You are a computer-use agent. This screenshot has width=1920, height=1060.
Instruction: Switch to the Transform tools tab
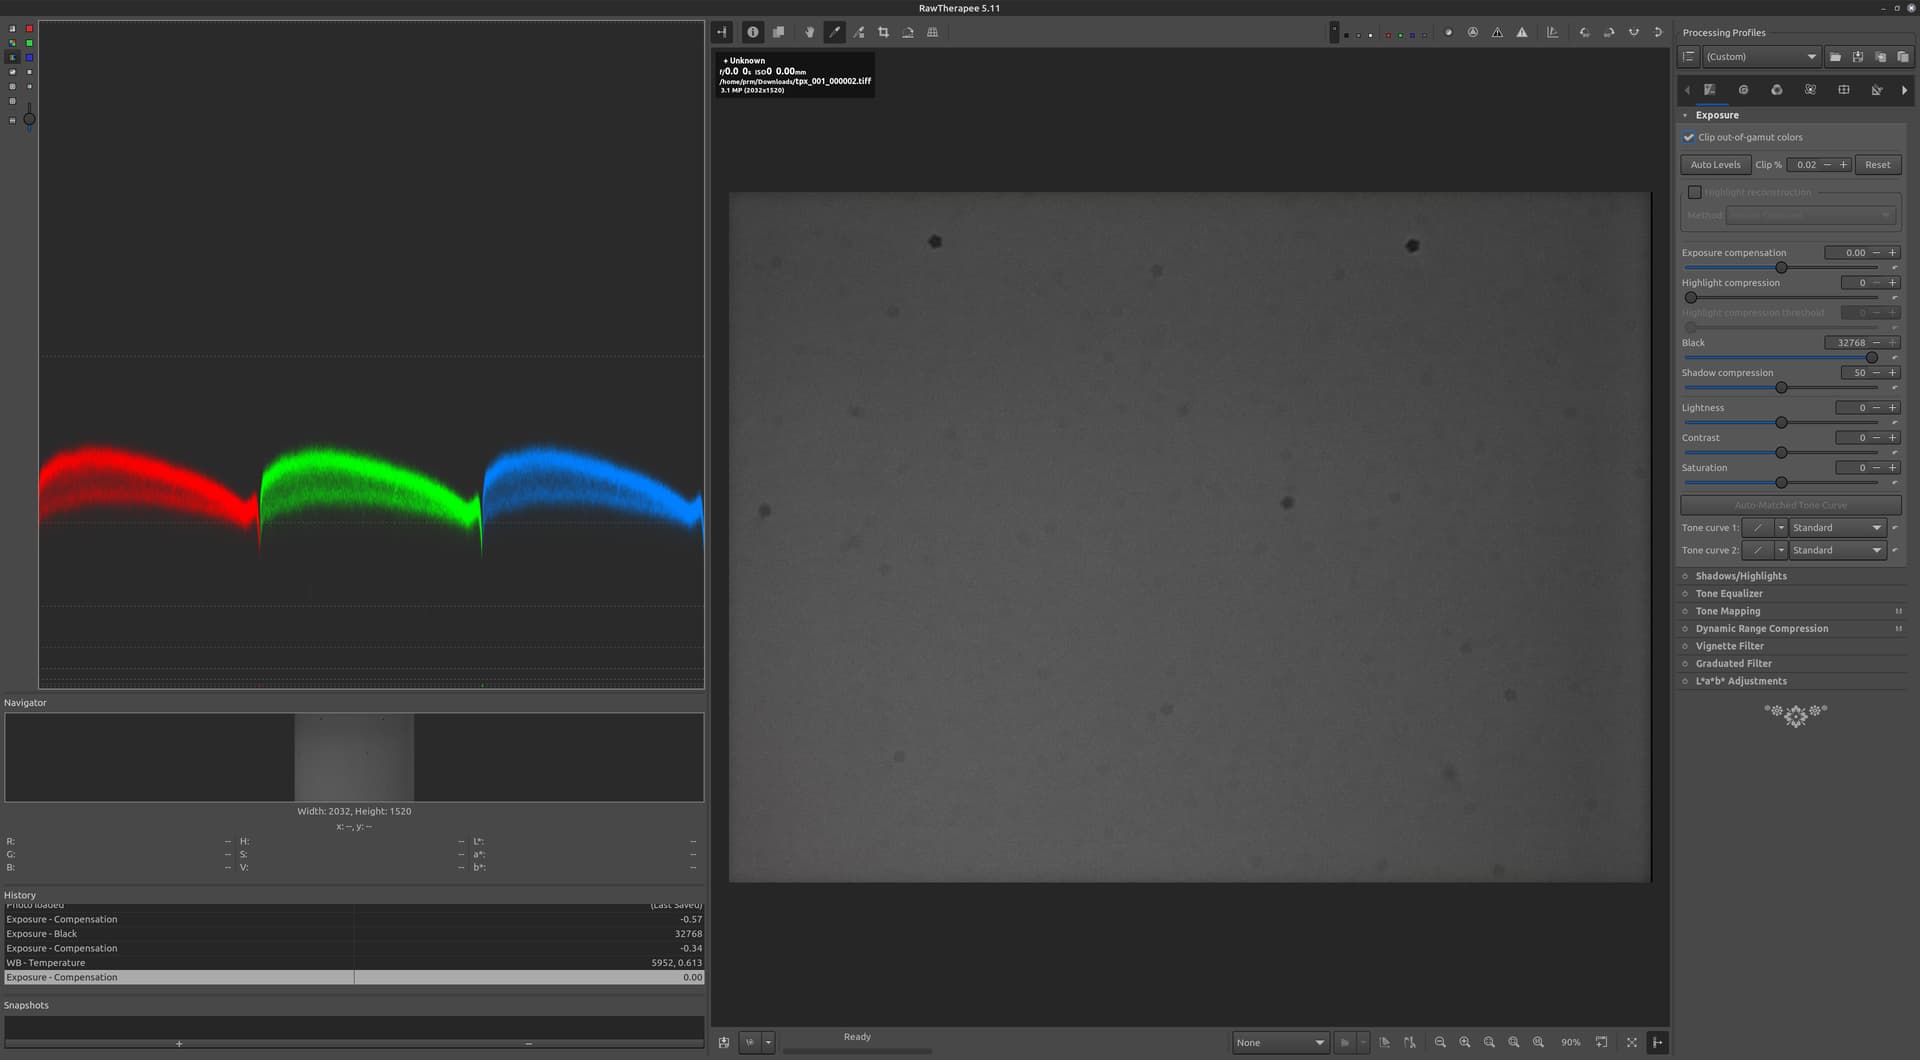coord(1844,90)
